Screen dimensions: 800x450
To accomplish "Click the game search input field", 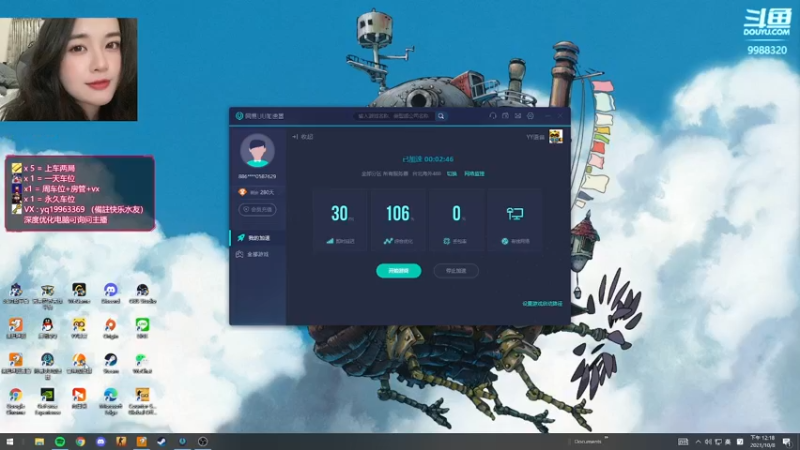I will tap(394, 116).
